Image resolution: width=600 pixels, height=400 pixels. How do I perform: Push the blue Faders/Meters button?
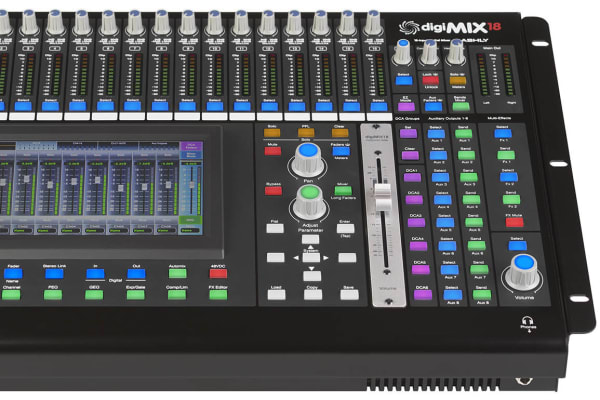point(341,151)
